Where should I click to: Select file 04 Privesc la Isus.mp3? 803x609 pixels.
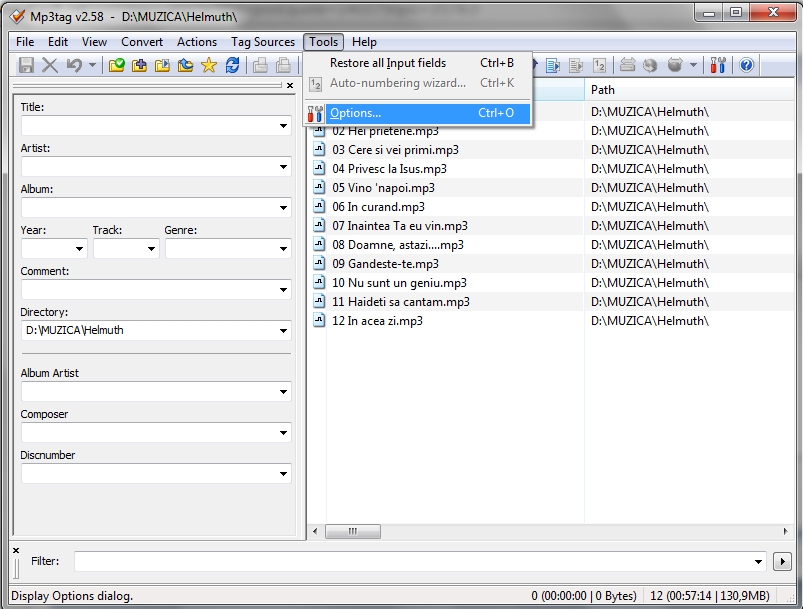click(x=389, y=169)
